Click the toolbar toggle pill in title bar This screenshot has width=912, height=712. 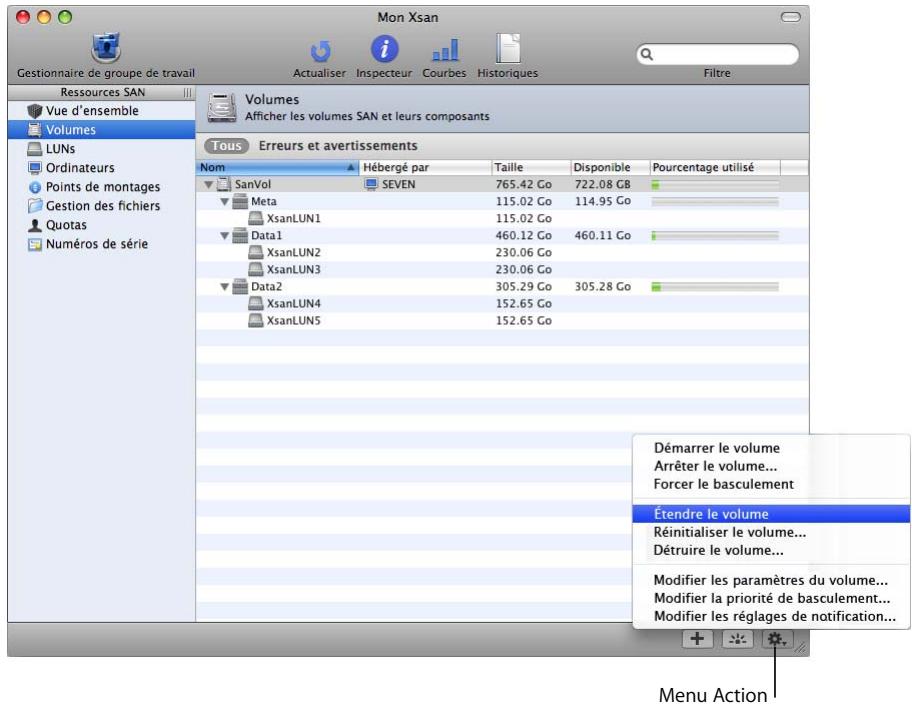tap(790, 17)
